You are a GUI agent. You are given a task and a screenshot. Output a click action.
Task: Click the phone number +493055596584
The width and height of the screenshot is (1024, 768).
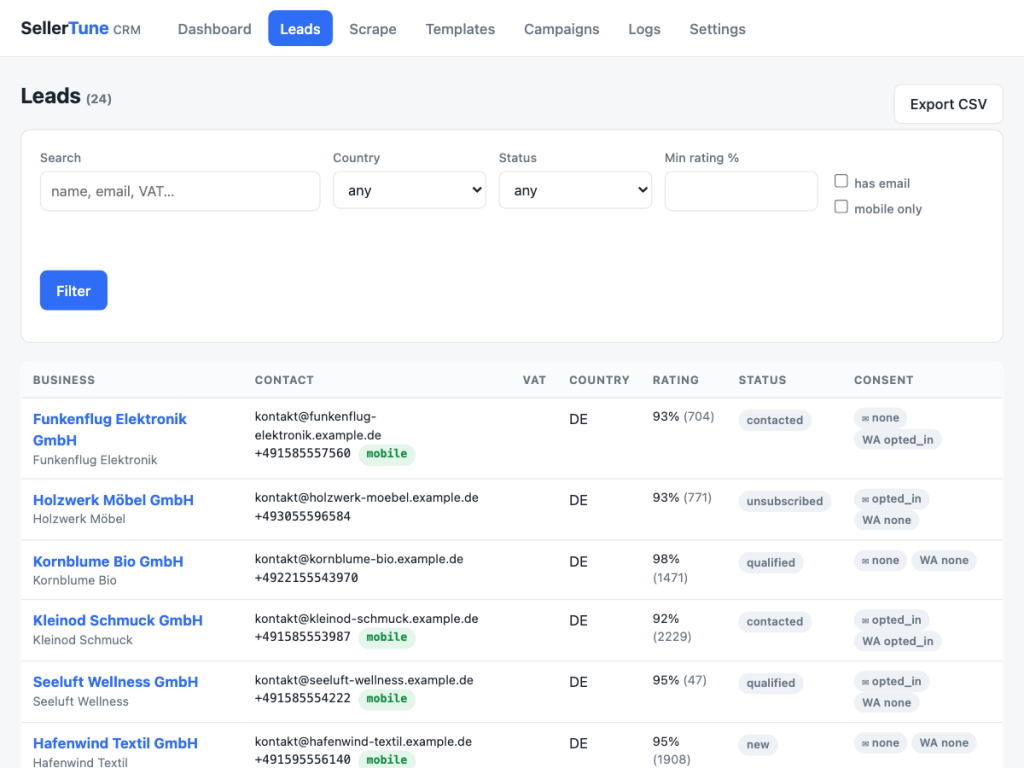pyautogui.click(x=302, y=516)
